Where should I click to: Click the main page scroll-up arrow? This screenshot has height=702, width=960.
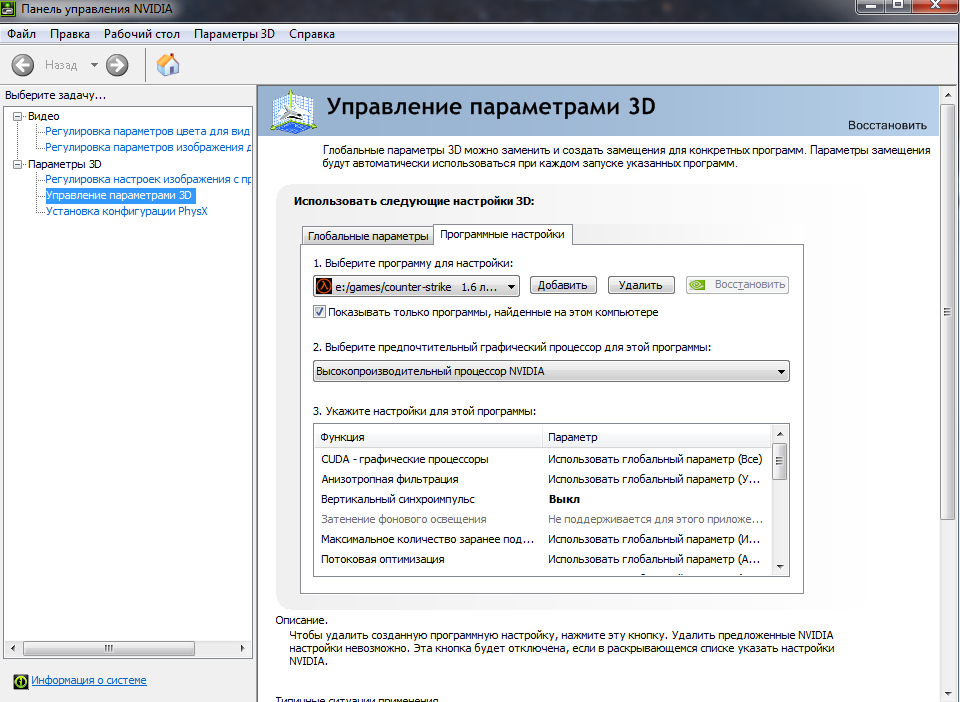coord(947,95)
